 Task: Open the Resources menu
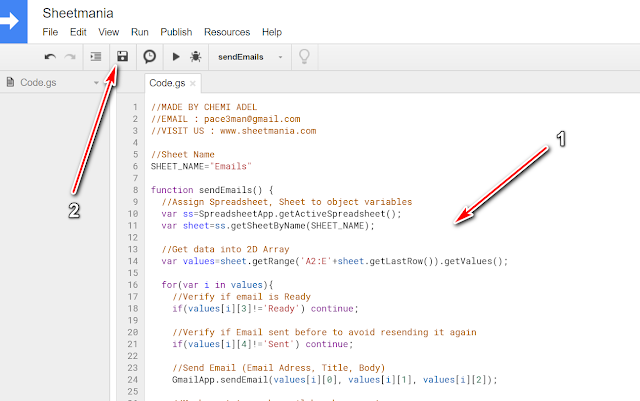pyautogui.click(x=227, y=32)
